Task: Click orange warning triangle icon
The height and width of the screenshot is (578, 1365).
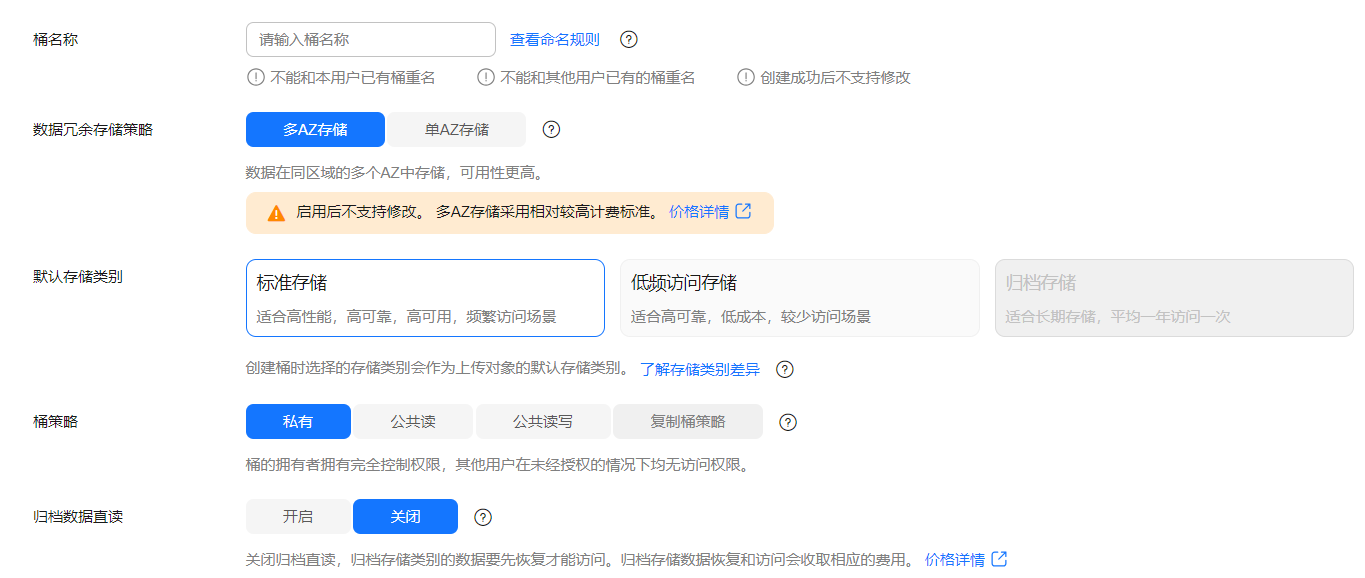Action: tap(277, 213)
